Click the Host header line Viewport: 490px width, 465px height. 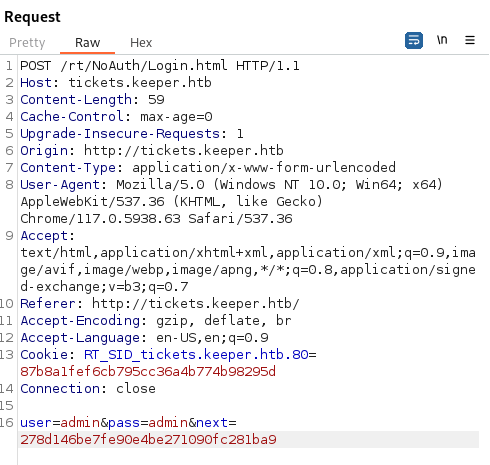116,82
